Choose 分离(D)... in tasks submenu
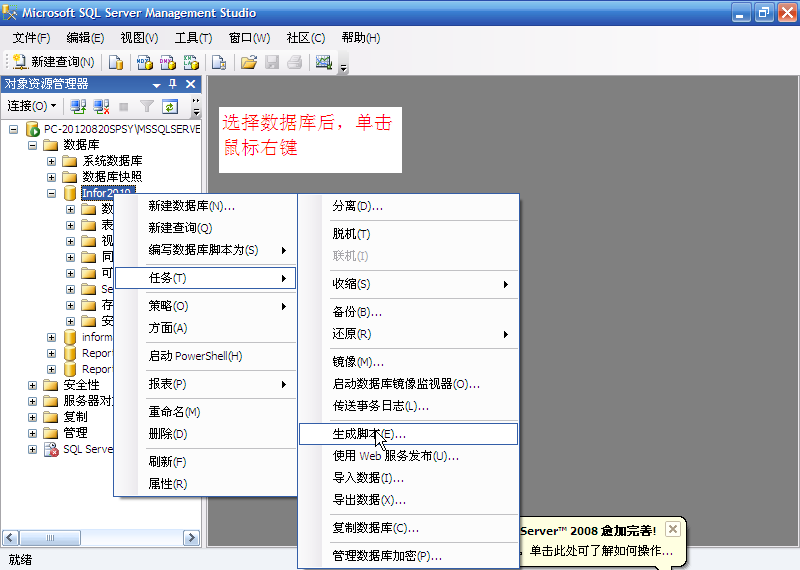800x570 pixels. pyautogui.click(x=408, y=206)
